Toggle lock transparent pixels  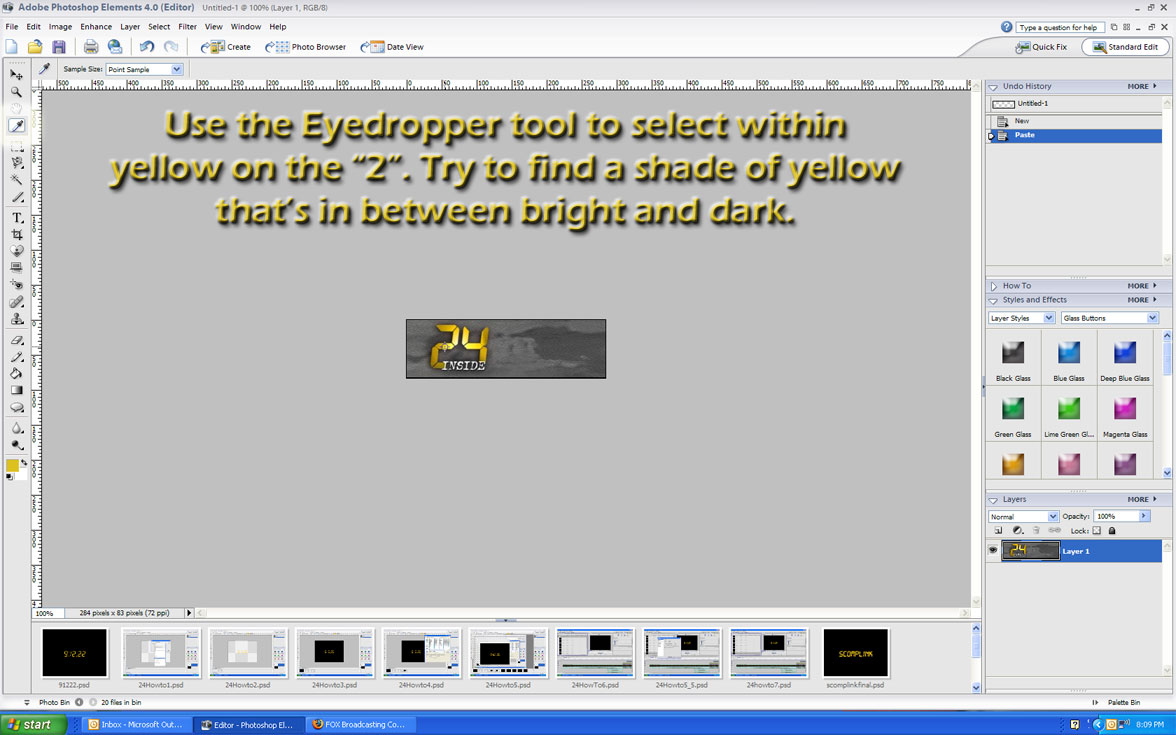coord(1096,530)
